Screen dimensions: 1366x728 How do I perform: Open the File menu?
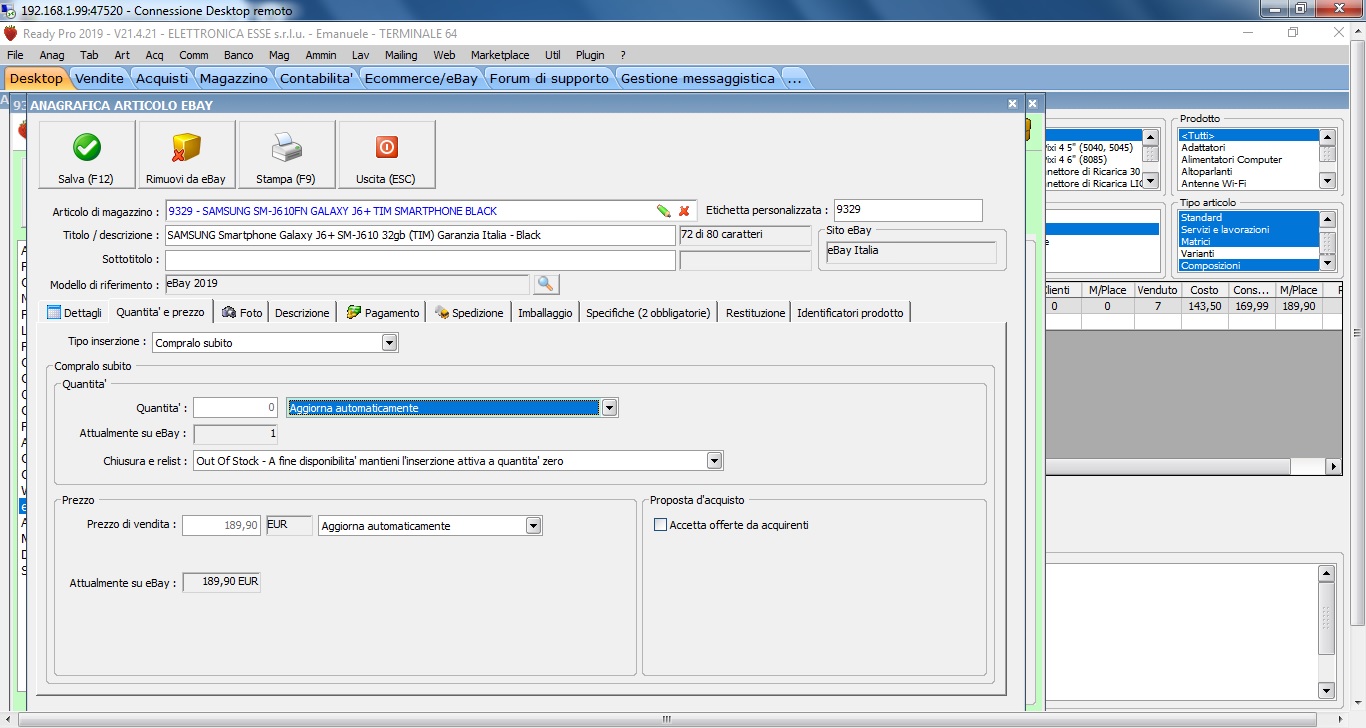coord(15,55)
